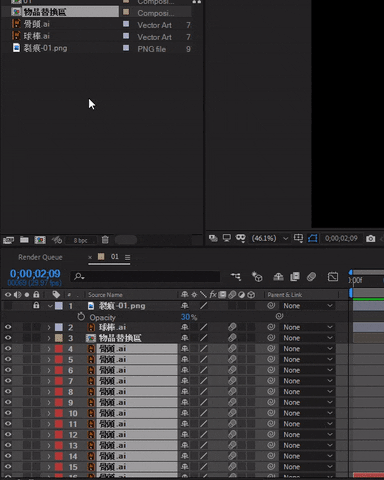Toggle the Draft 3D icon
384x480 pixels.
[x=257, y=276]
